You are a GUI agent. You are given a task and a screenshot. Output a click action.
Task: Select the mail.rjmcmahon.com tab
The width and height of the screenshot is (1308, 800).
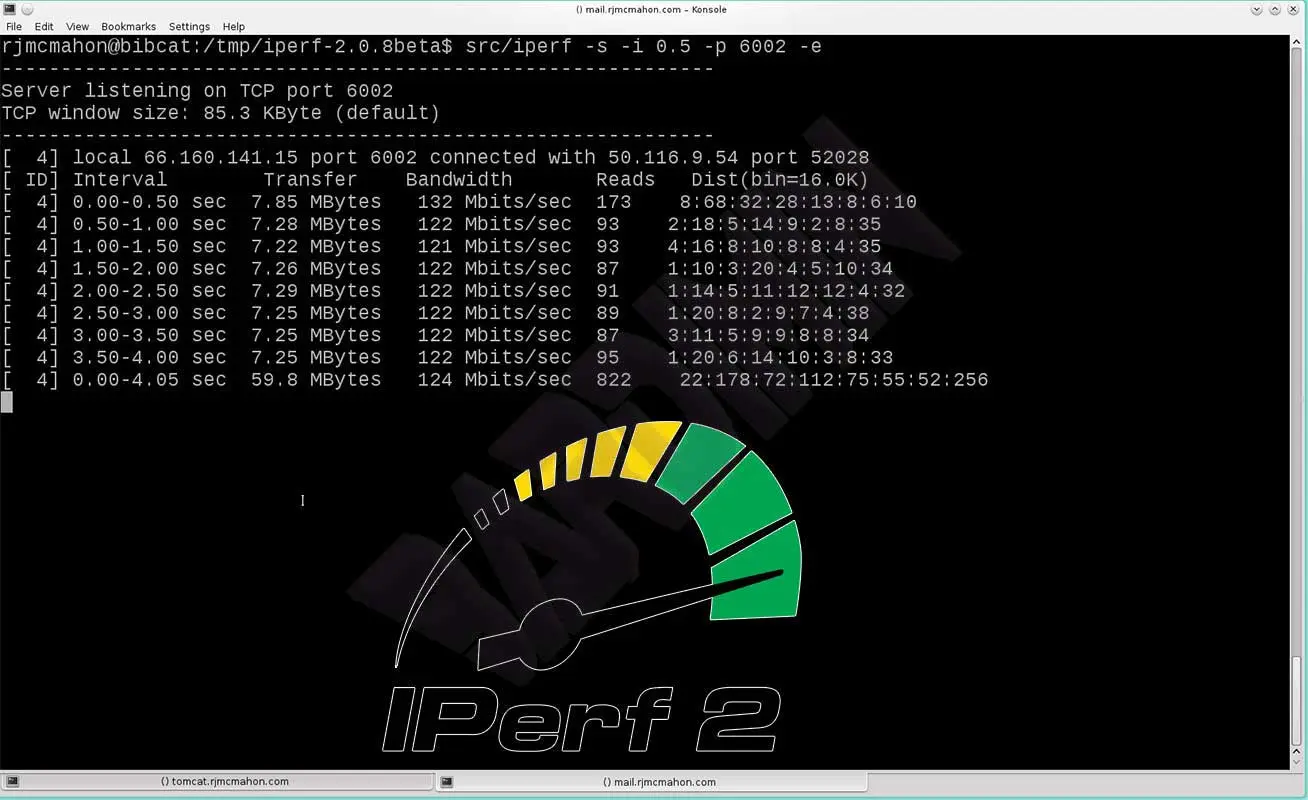point(660,782)
